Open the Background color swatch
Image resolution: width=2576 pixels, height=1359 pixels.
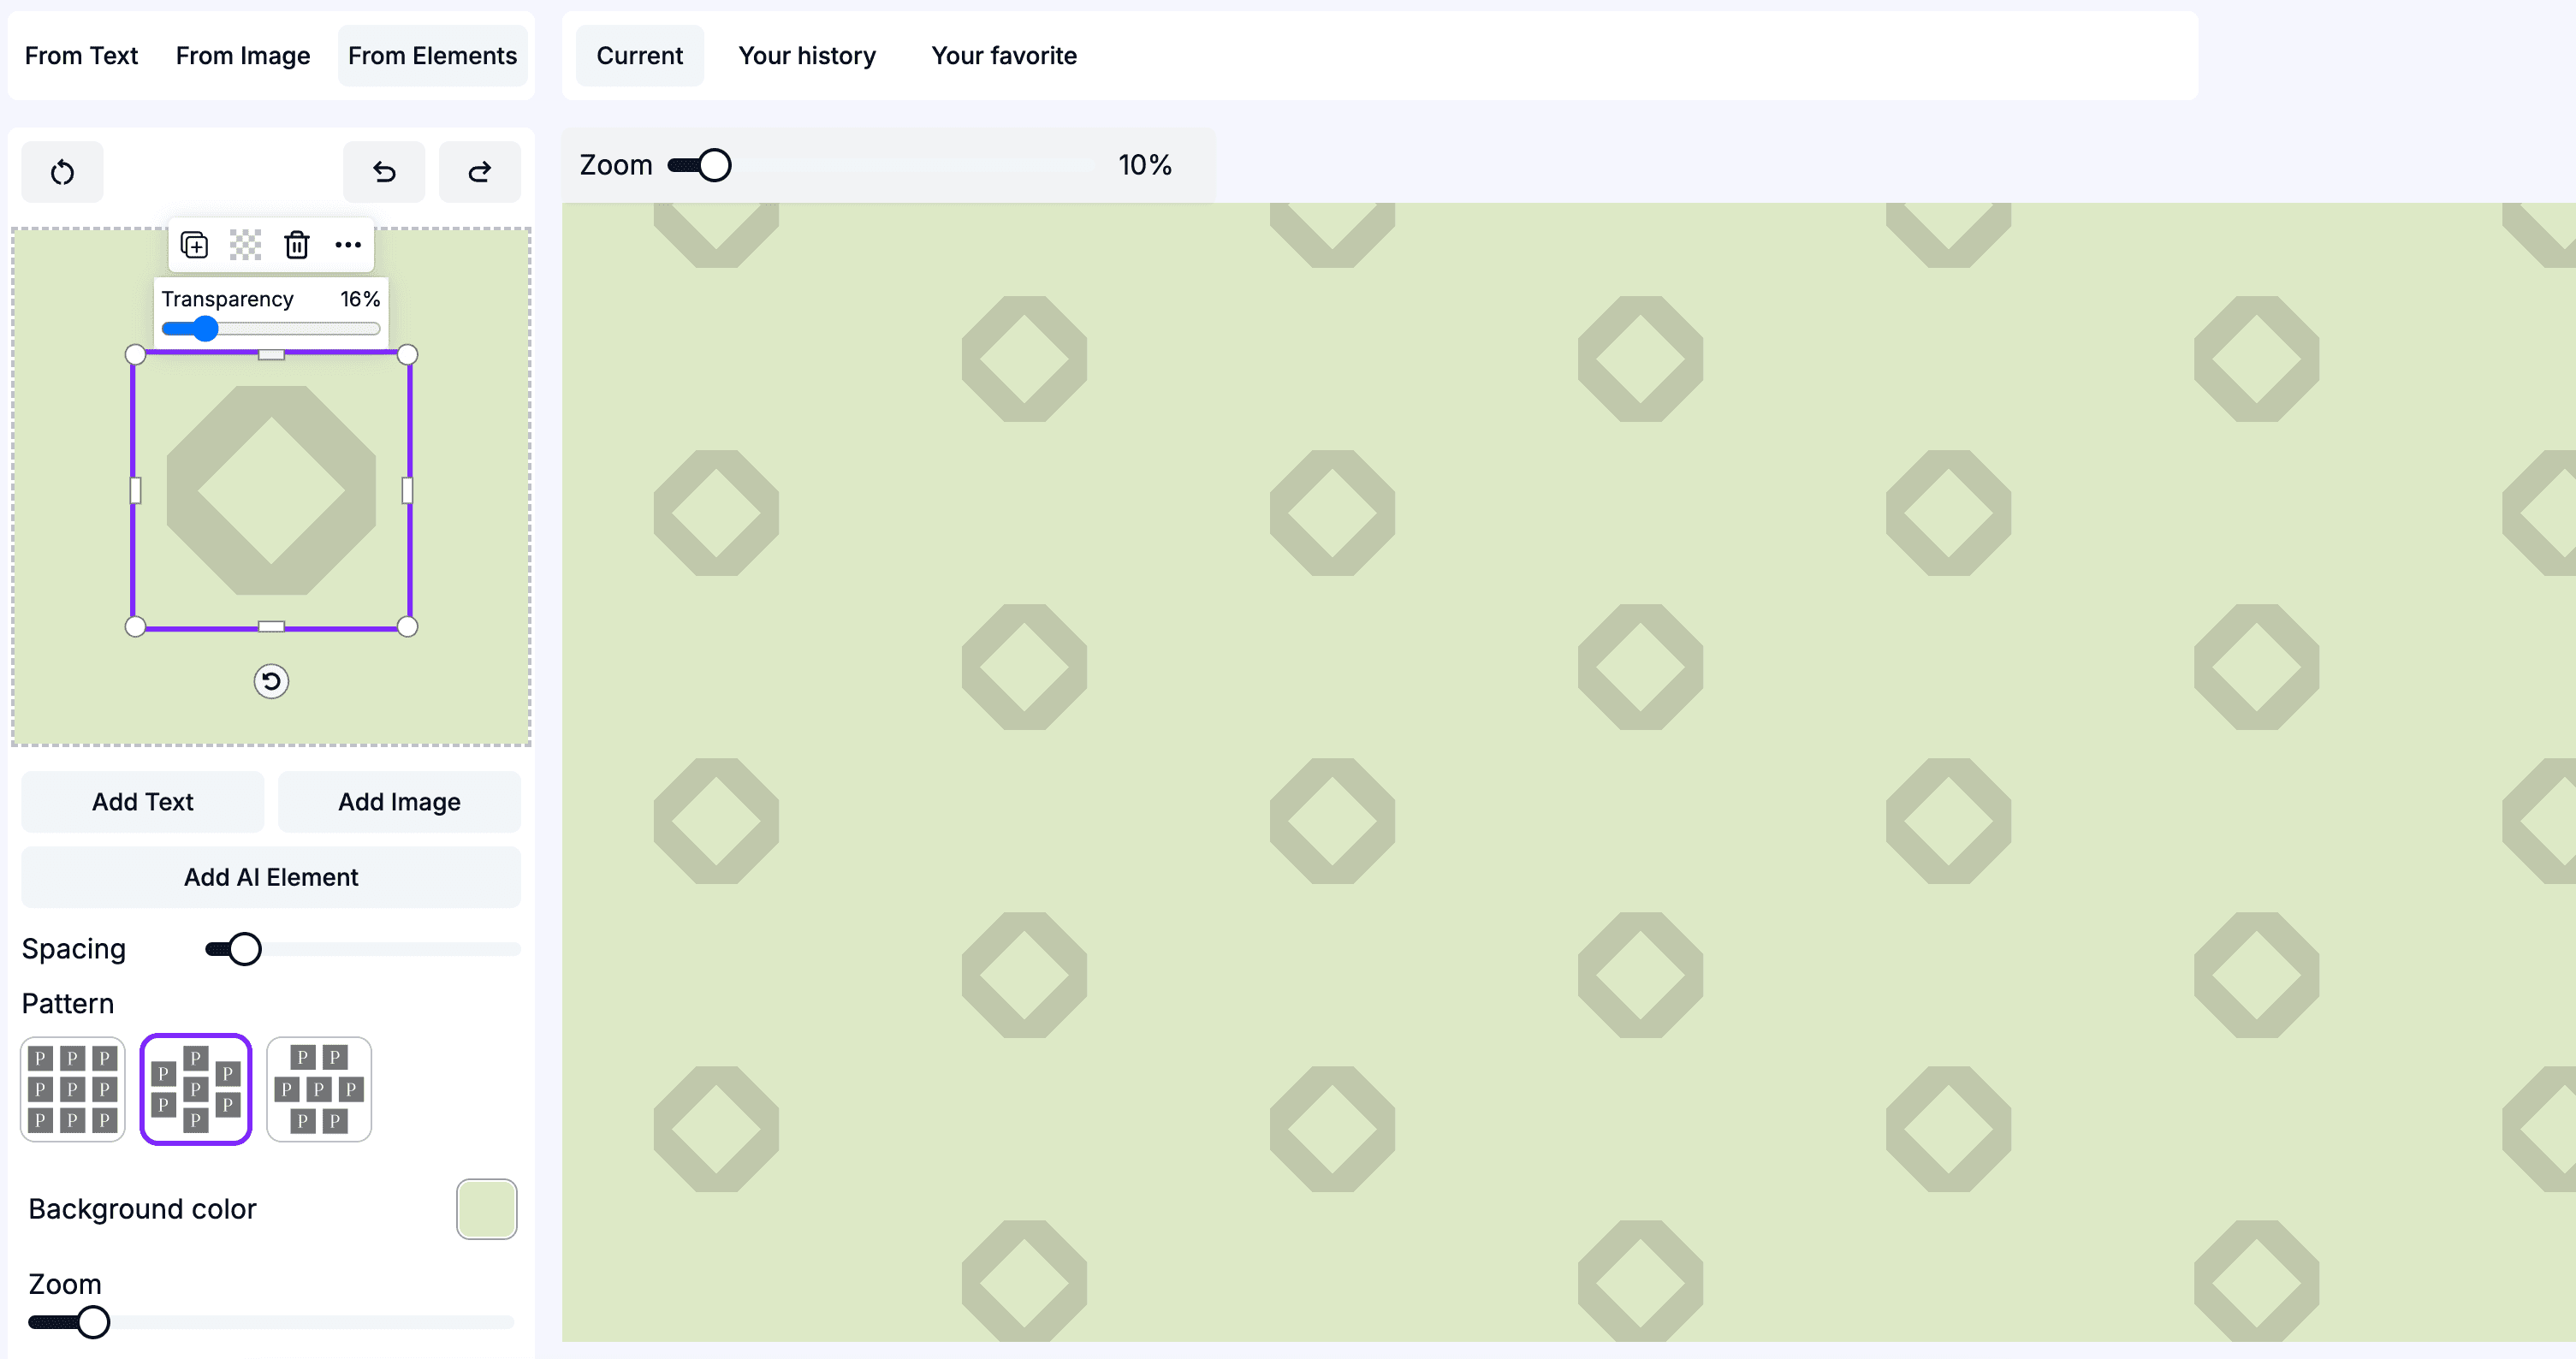(x=487, y=1209)
